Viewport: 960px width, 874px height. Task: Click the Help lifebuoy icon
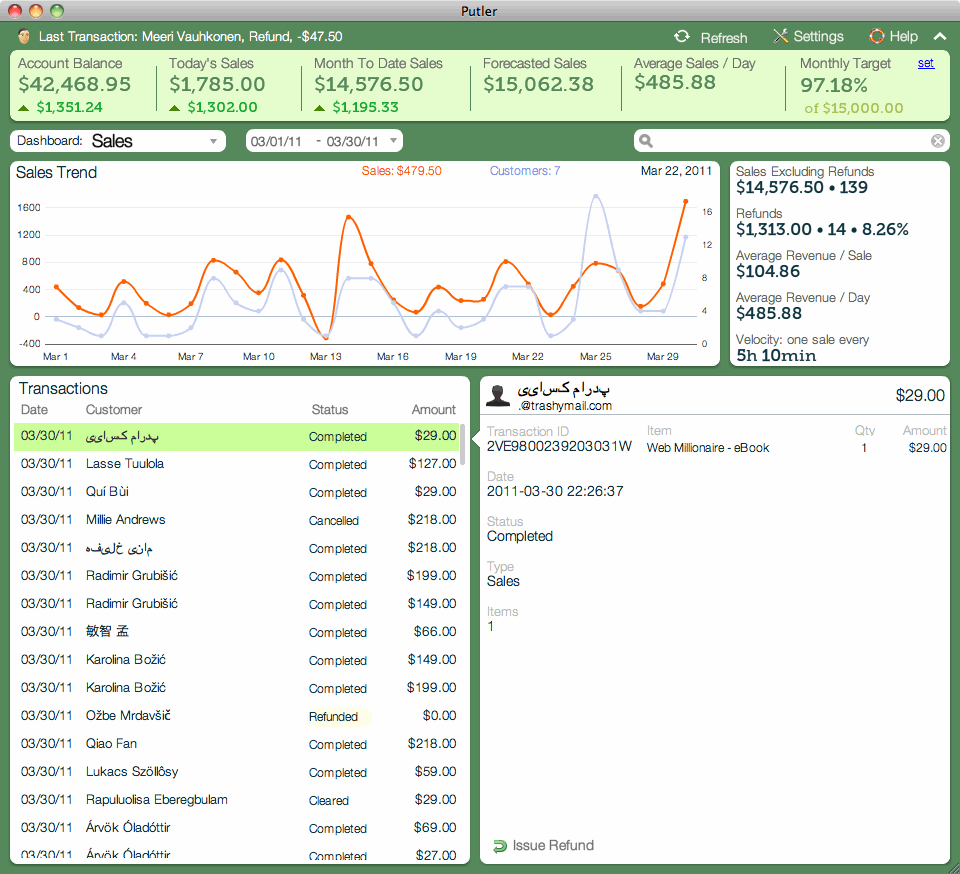877,36
